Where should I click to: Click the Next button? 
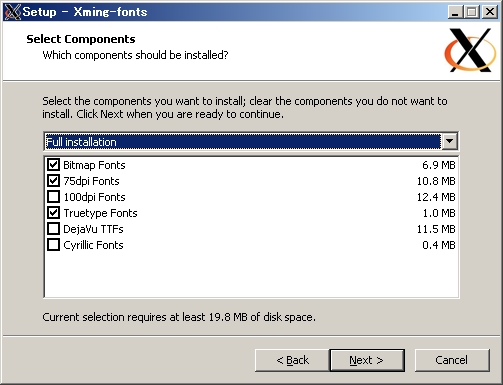(367, 360)
